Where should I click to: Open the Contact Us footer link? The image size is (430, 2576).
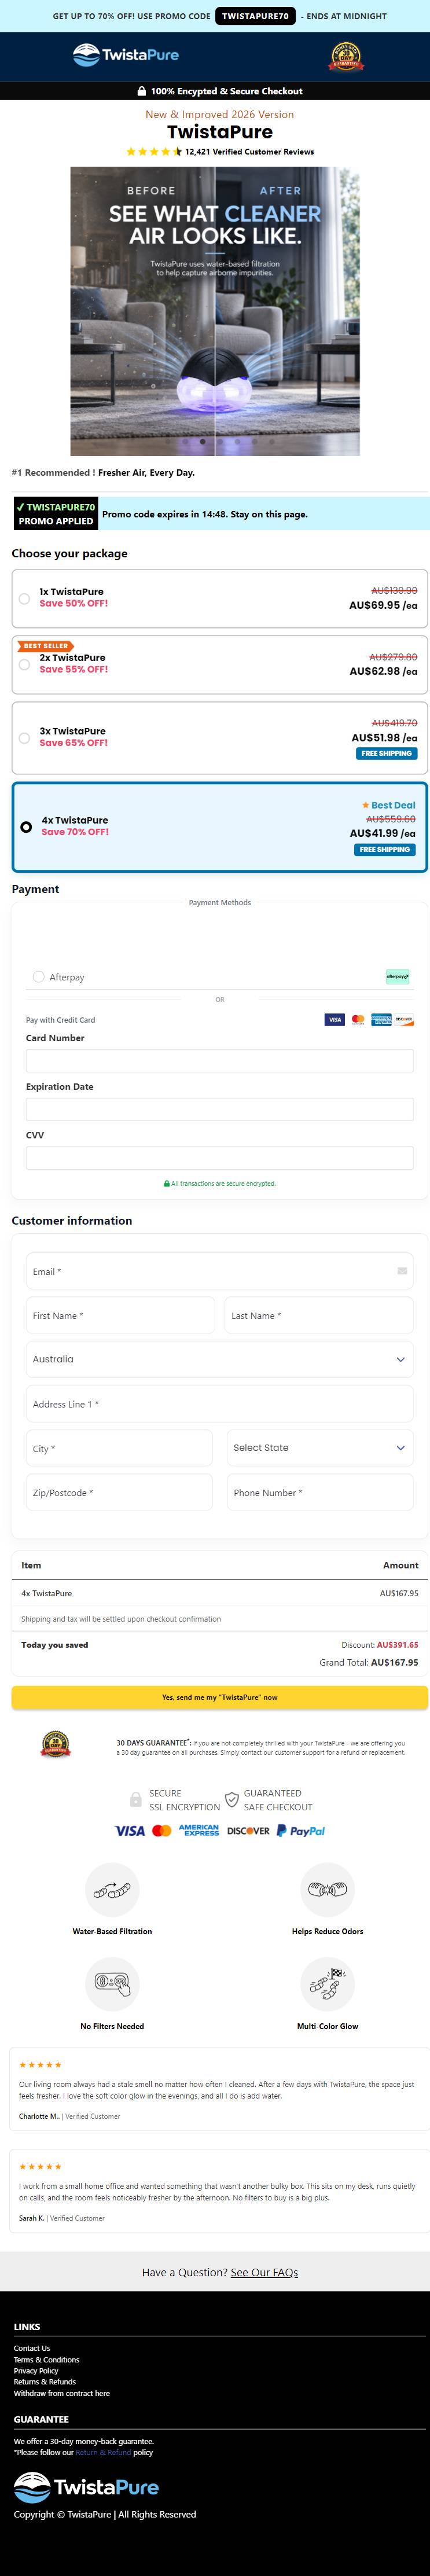click(x=32, y=2348)
